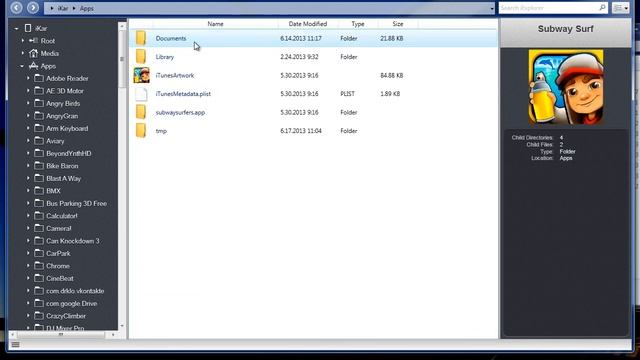This screenshot has width=640, height=360.
Task: Select com.drklo.vkontakte in the tree
Action: [x=75, y=291]
